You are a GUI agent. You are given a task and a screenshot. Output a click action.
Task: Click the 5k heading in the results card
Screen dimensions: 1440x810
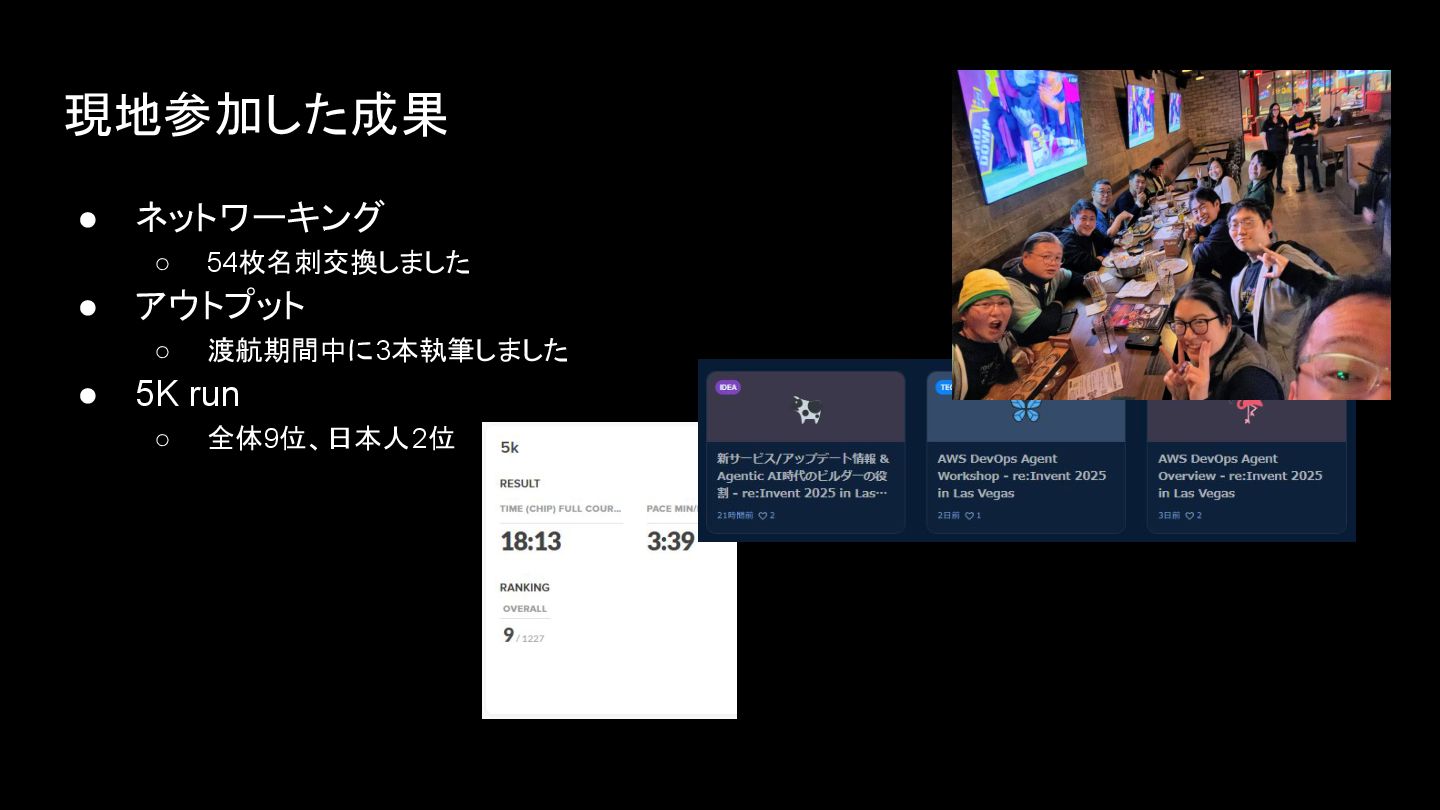pos(510,448)
